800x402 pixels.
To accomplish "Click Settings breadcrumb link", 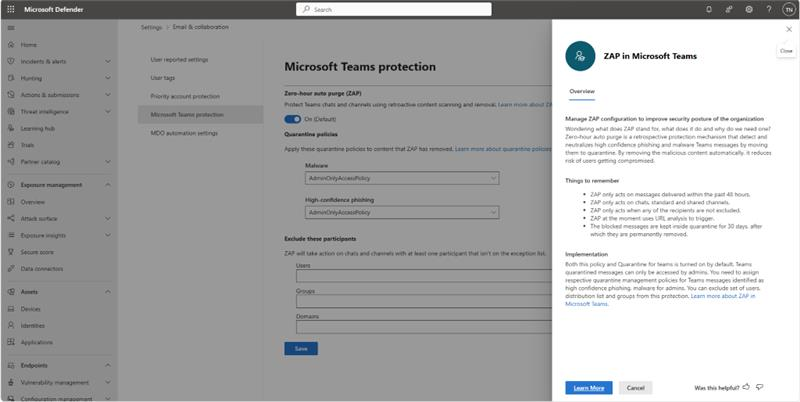I will coord(152,27).
